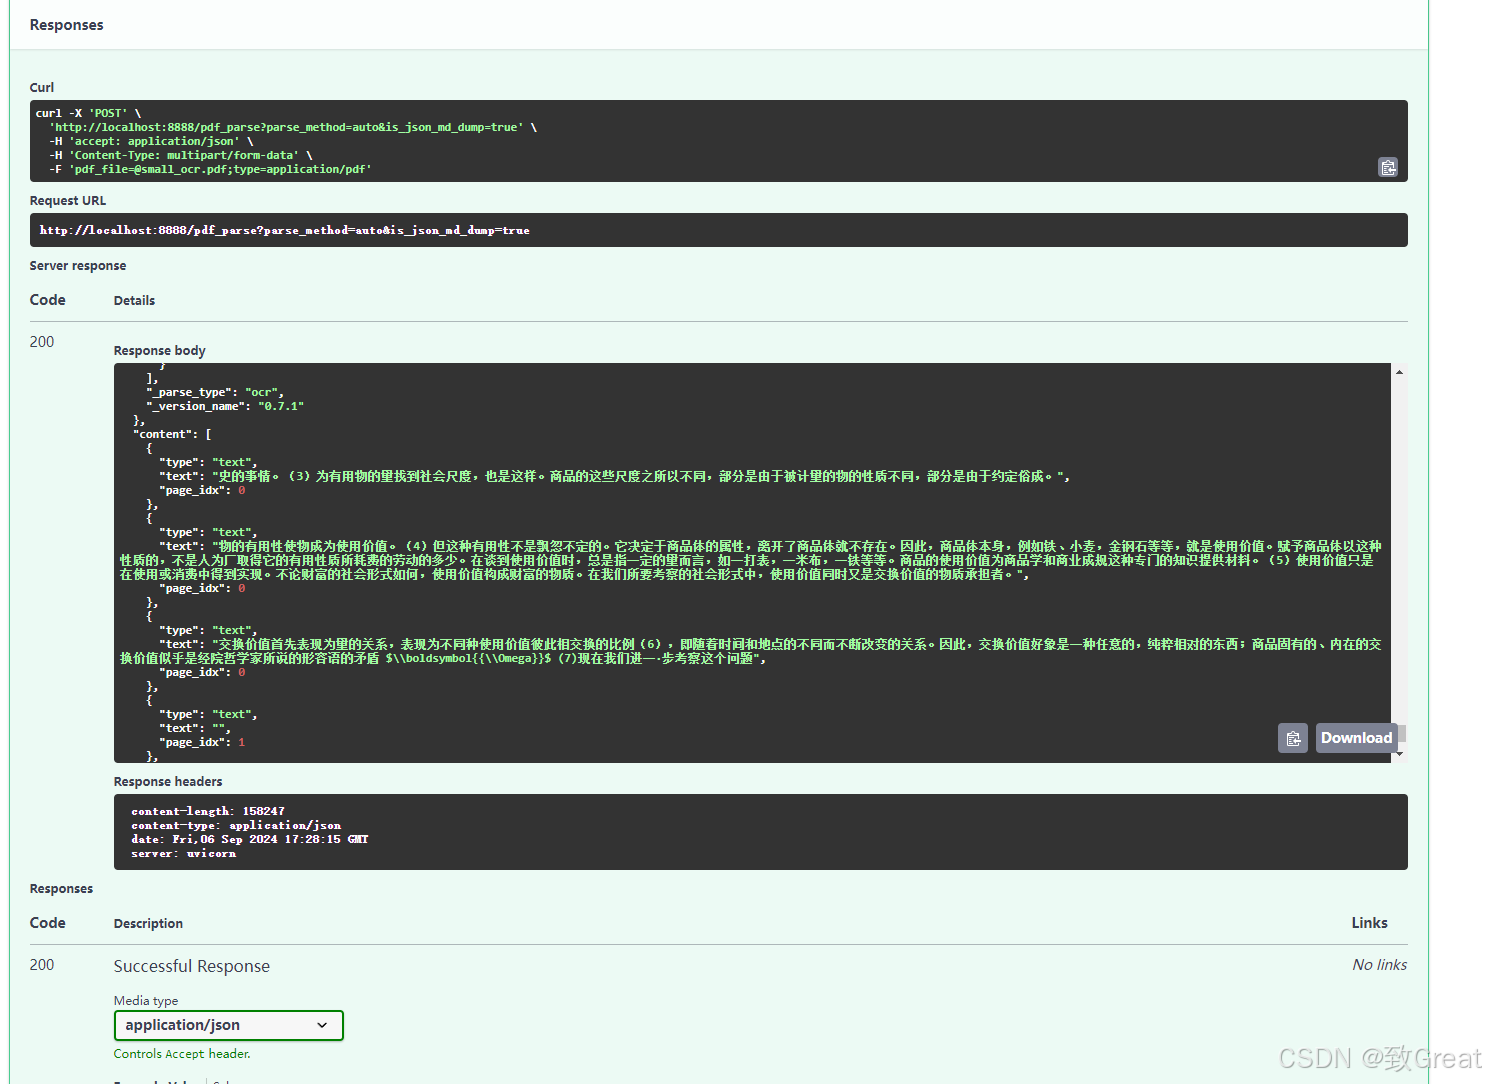Click the "Request URL" label

coord(68,201)
